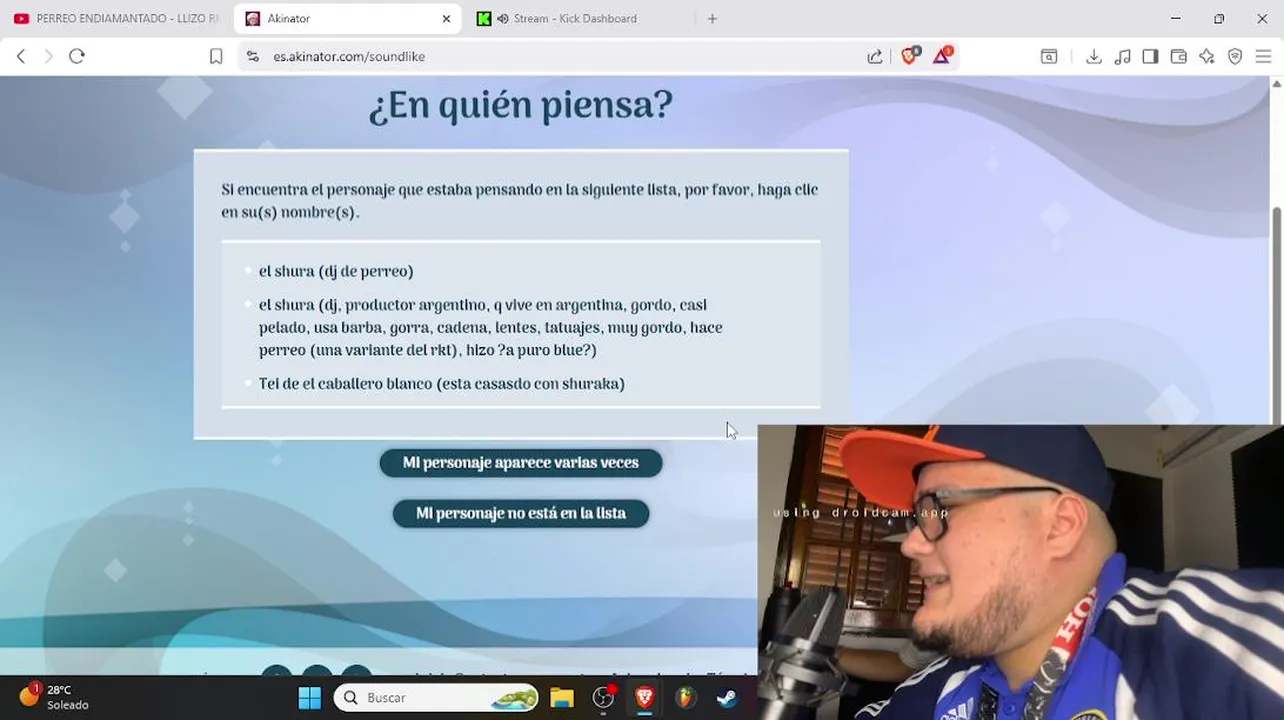
Task: Click the taskbar Buscar search box
Action: pyautogui.click(x=435, y=697)
